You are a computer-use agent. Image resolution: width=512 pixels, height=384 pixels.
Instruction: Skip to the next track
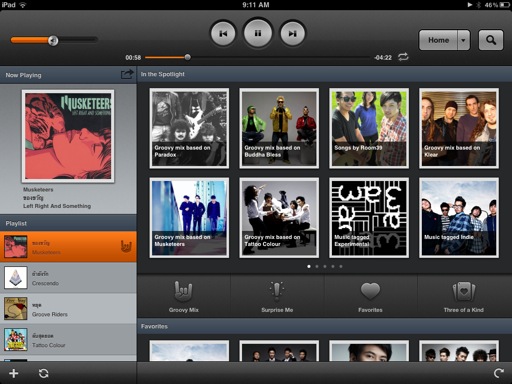tap(292, 33)
